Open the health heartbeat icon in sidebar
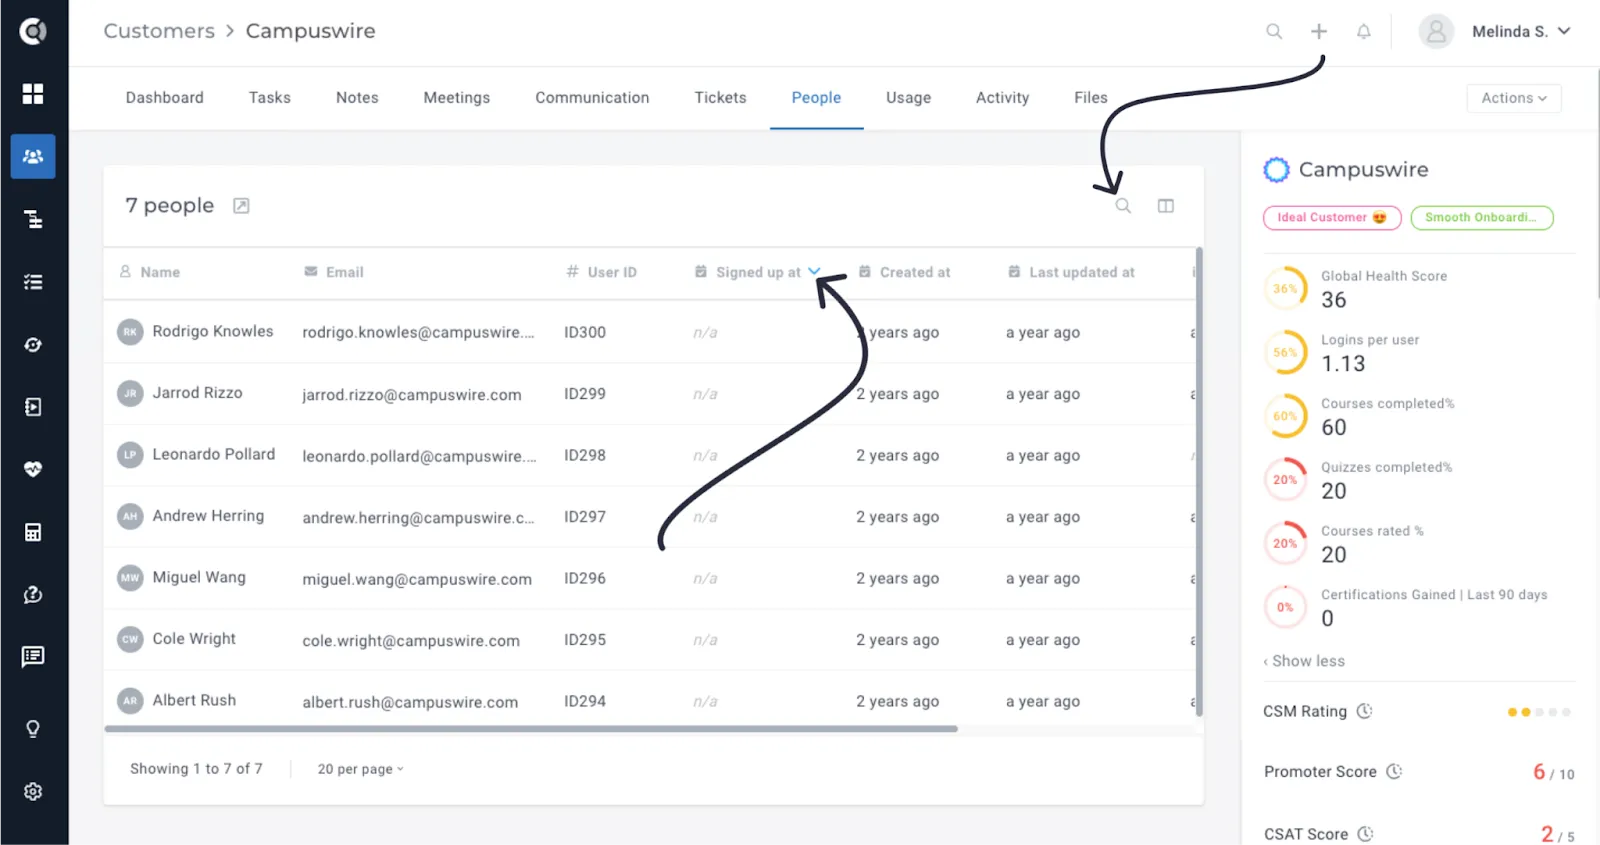This screenshot has height=845, width=1600. click(33, 469)
